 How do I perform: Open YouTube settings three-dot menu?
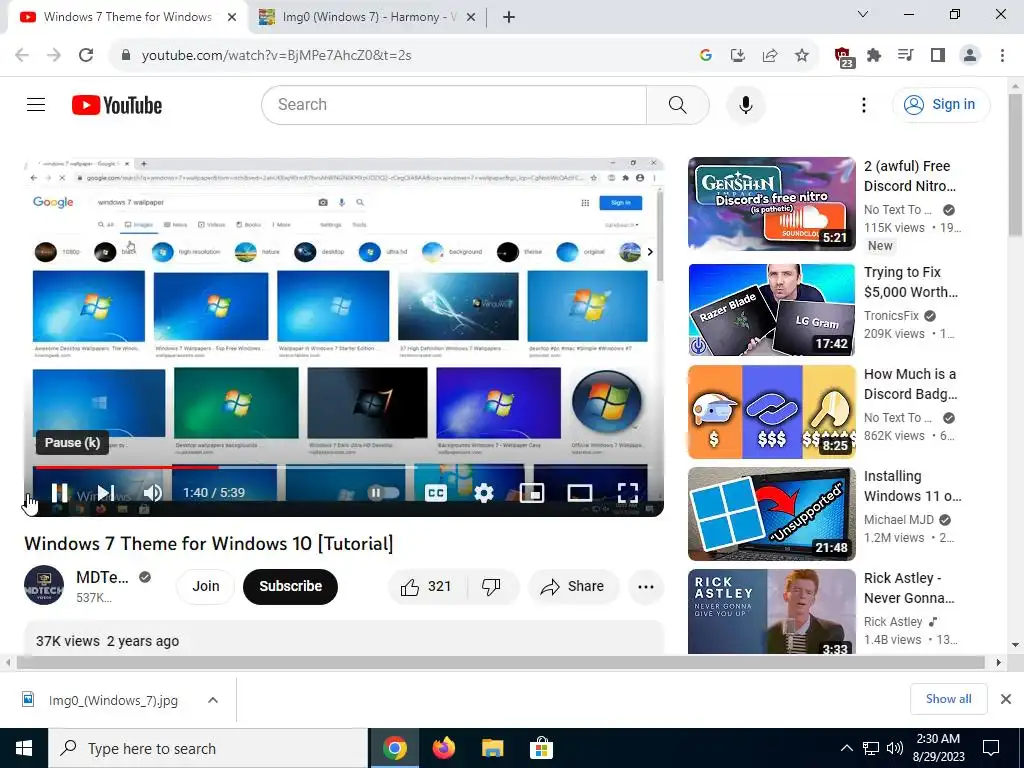click(863, 104)
